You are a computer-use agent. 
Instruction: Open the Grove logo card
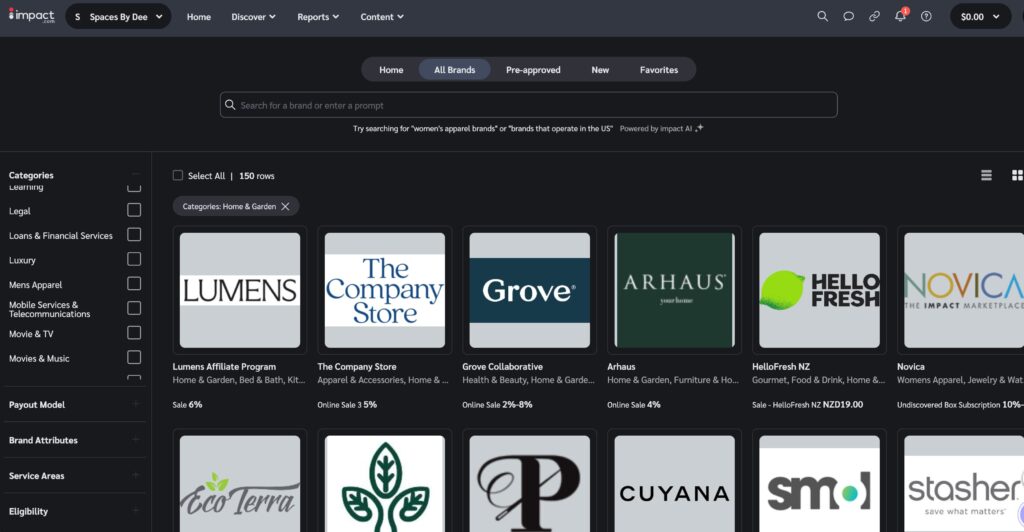coord(530,290)
